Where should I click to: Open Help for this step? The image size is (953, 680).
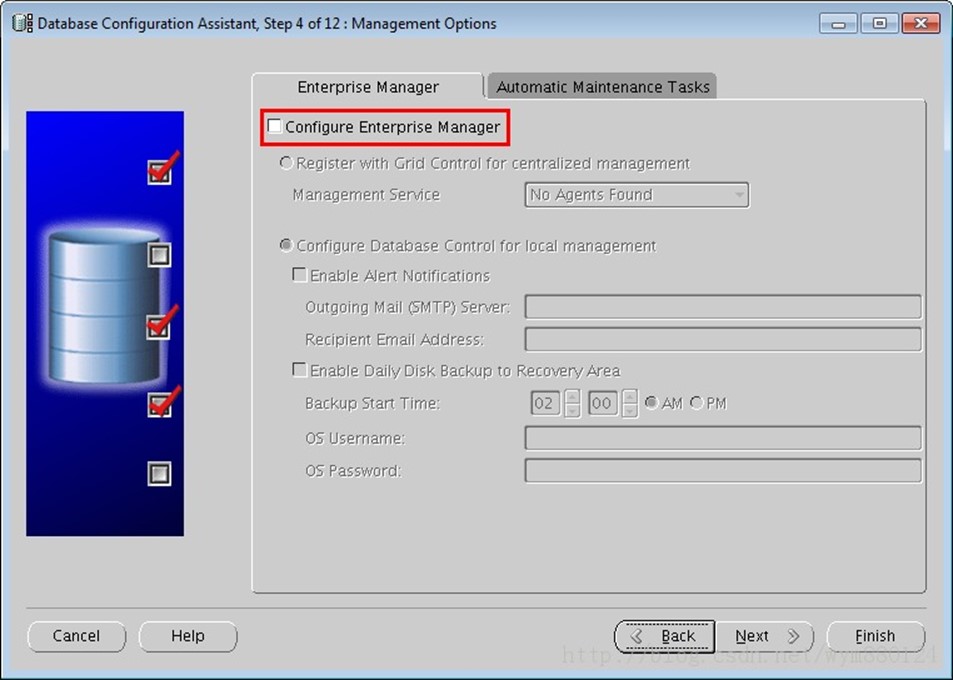tap(188, 636)
